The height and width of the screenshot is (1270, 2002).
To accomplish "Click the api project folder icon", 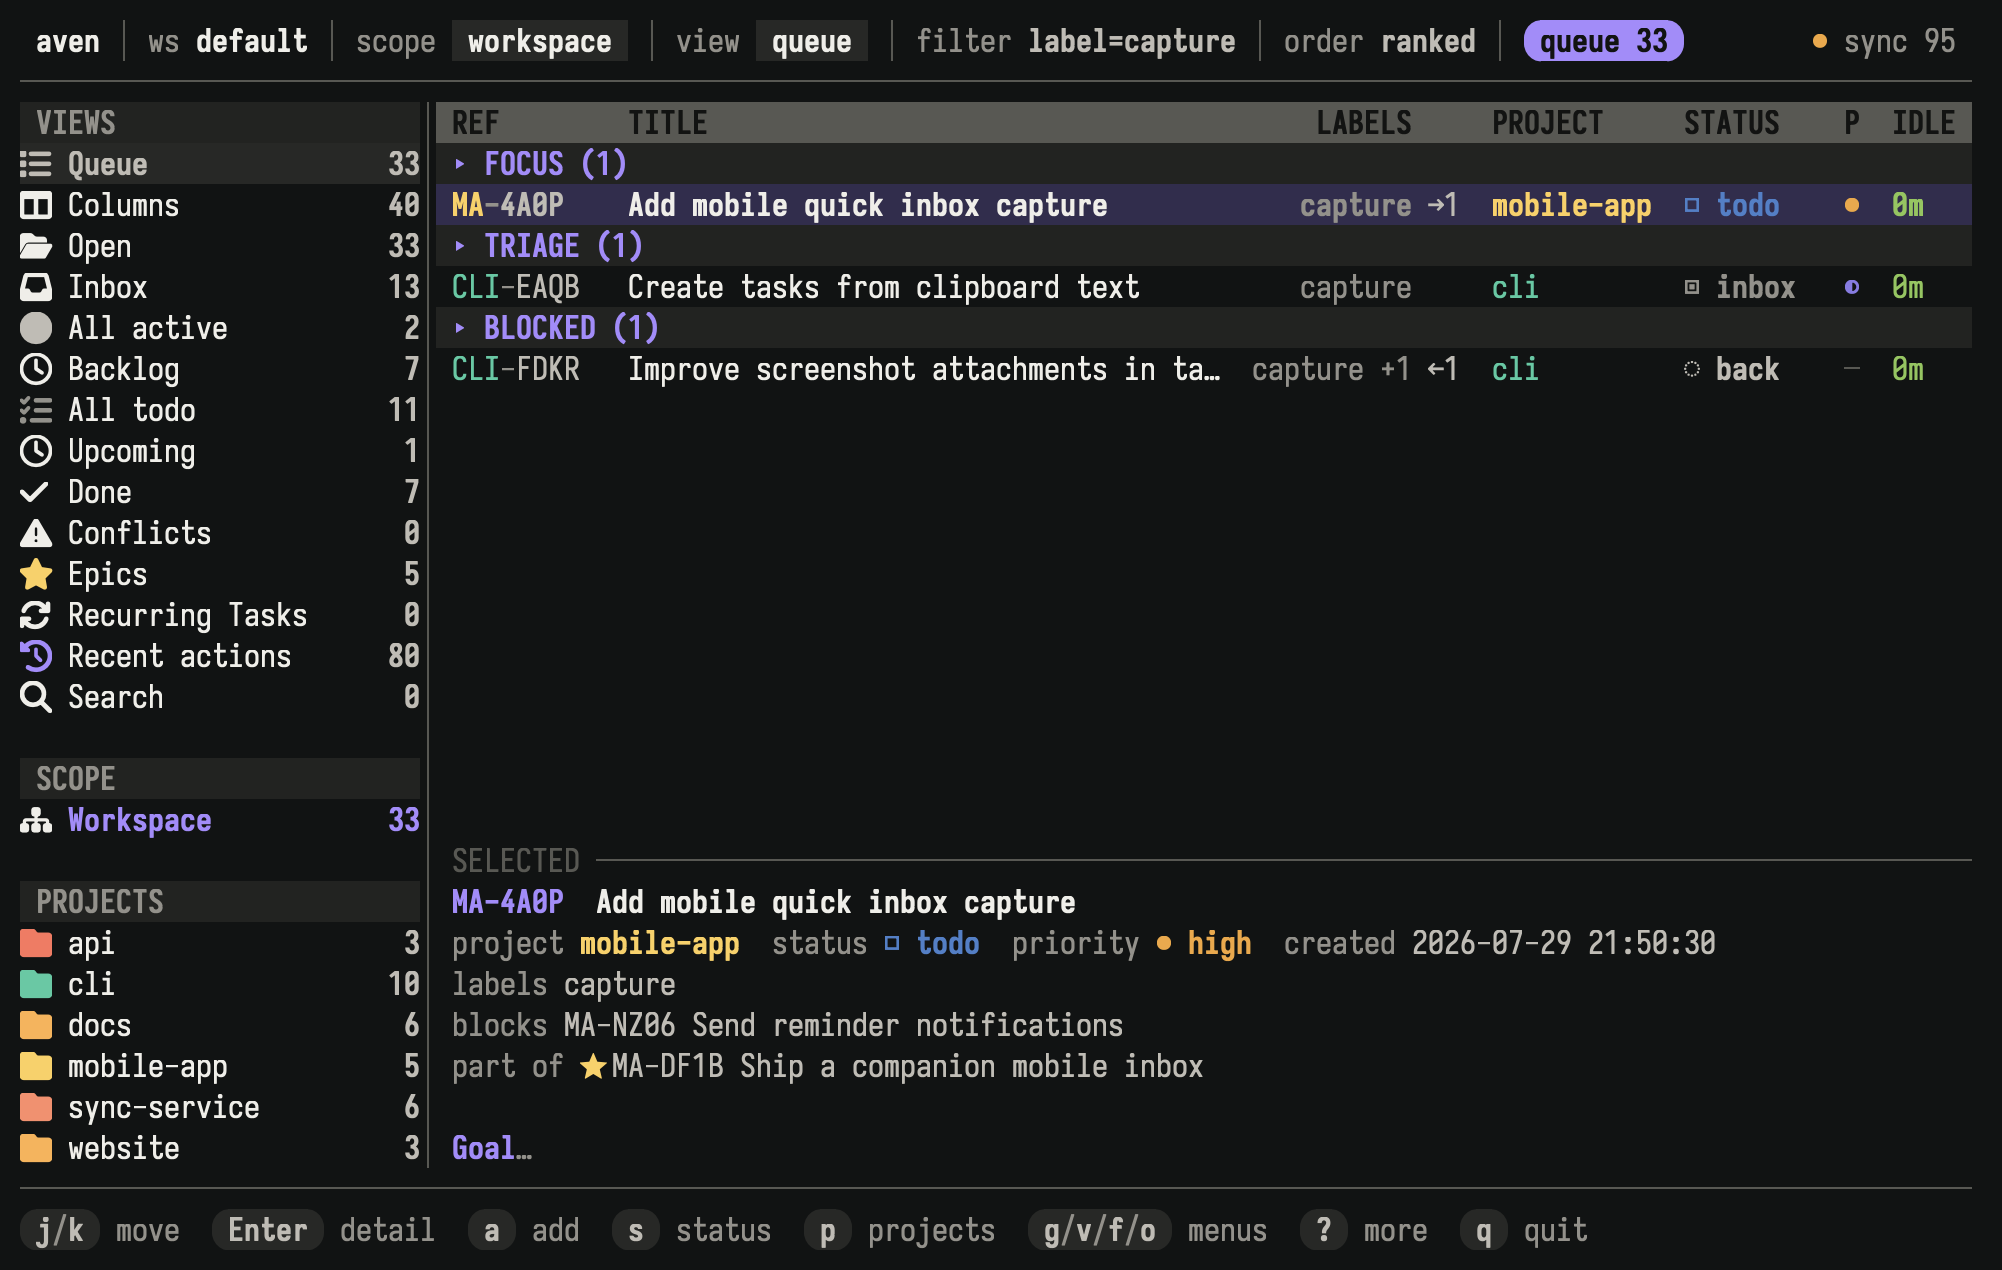I will (x=36, y=943).
